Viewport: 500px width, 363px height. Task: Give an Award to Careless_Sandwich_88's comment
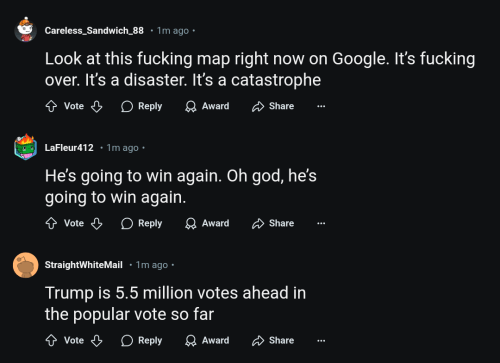[207, 106]
